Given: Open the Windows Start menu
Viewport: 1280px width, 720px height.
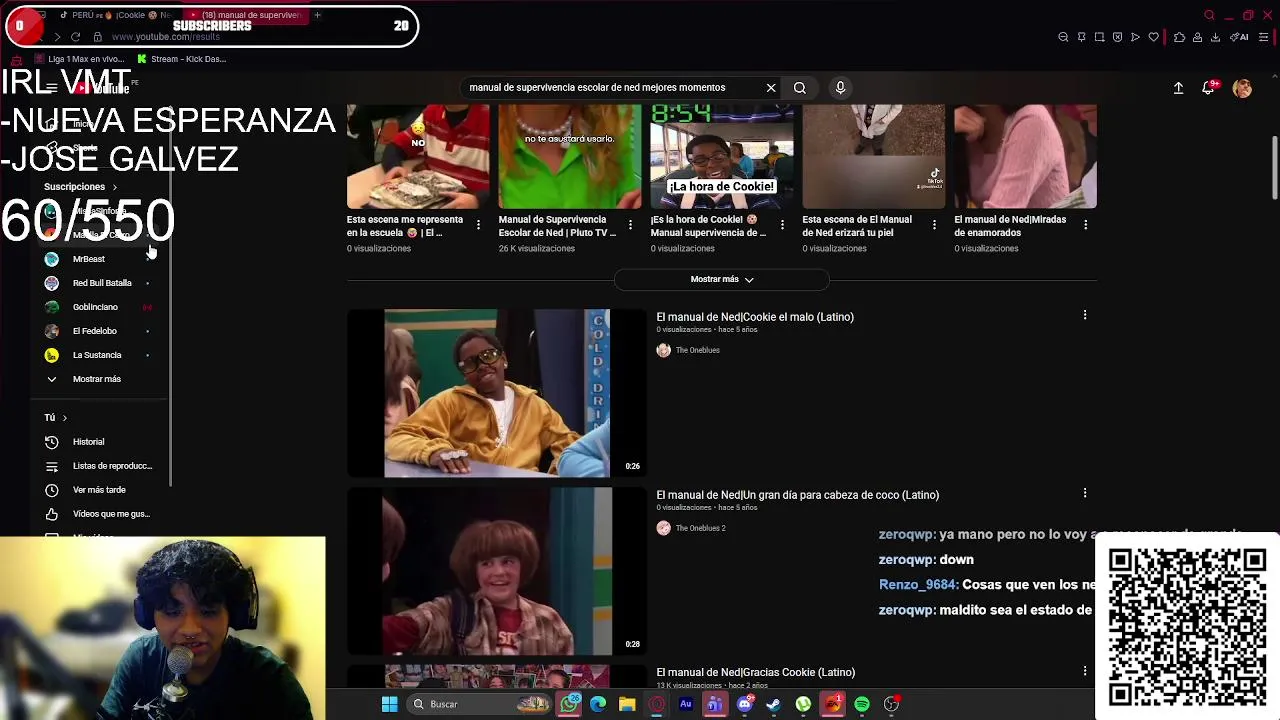Looking at the screenshot, I should pos(389,704).
